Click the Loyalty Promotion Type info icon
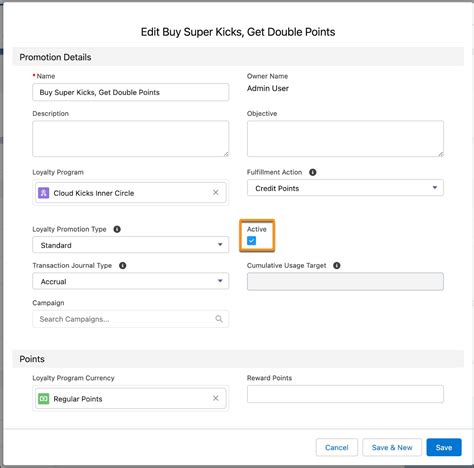Image resolution: width=474 pixels, height=468 pixels. tap(117, 229)
